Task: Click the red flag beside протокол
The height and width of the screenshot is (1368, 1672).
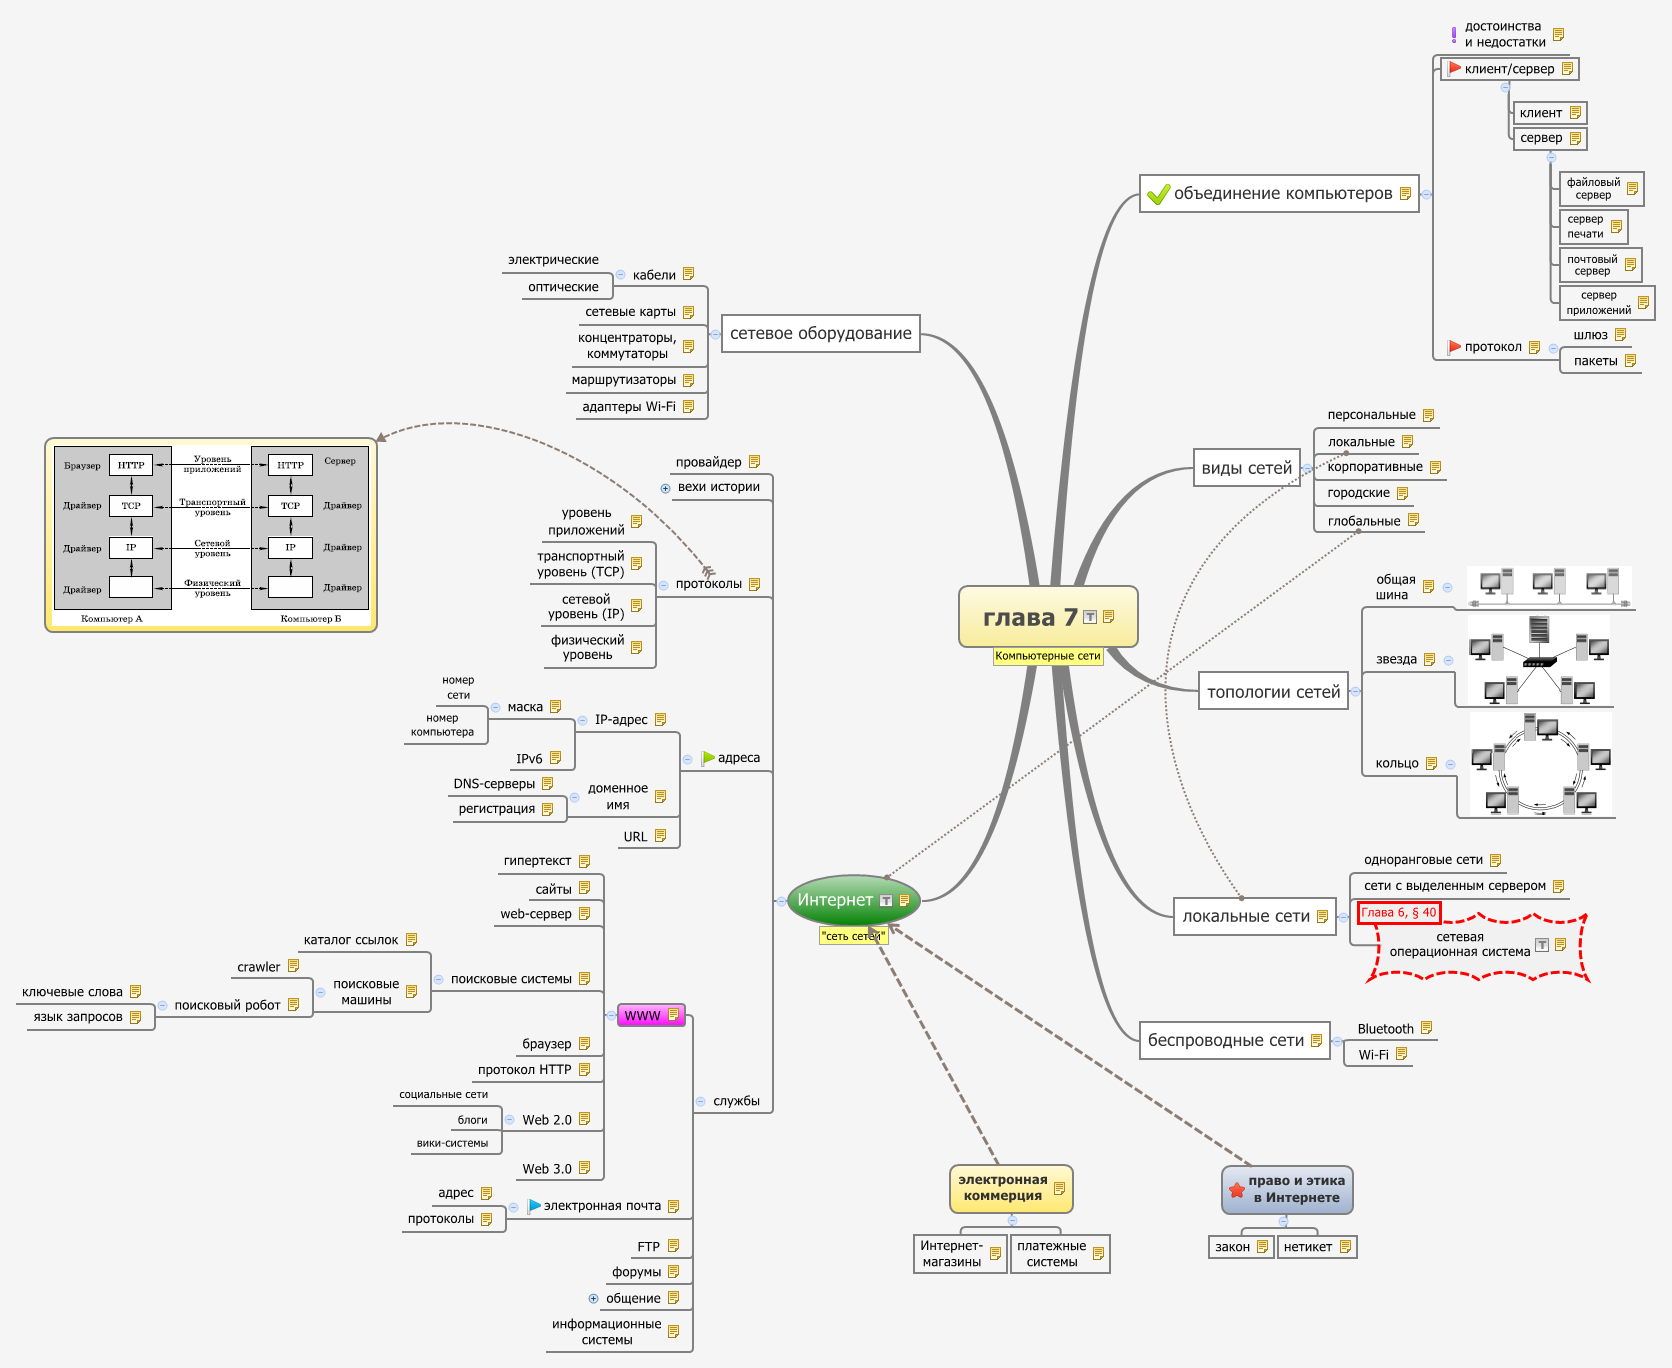Action: point(1454,347)
